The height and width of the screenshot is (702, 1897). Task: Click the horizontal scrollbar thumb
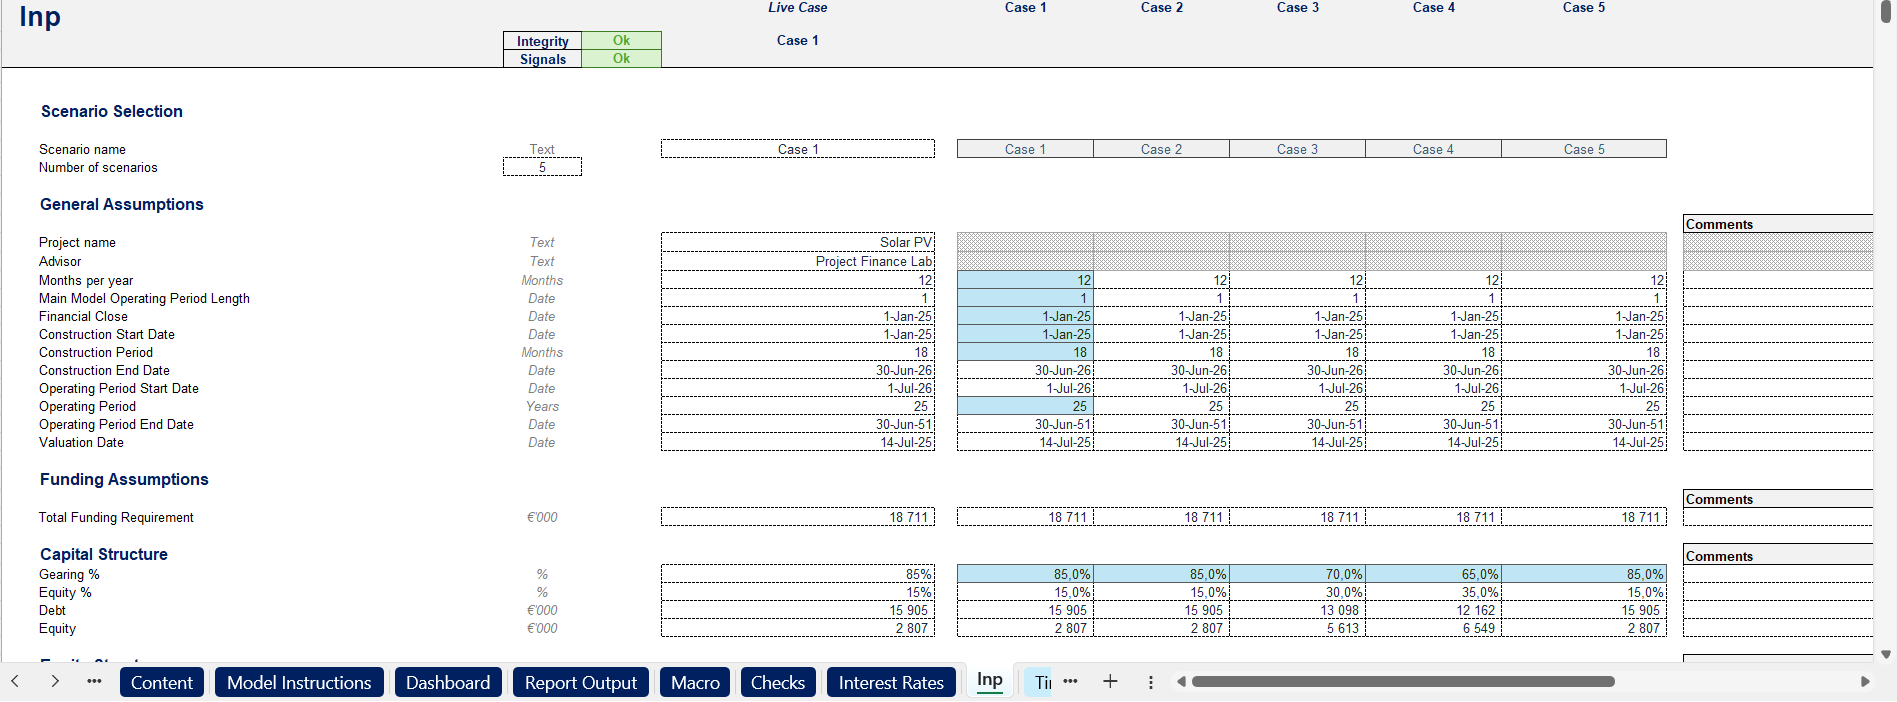1403,682
